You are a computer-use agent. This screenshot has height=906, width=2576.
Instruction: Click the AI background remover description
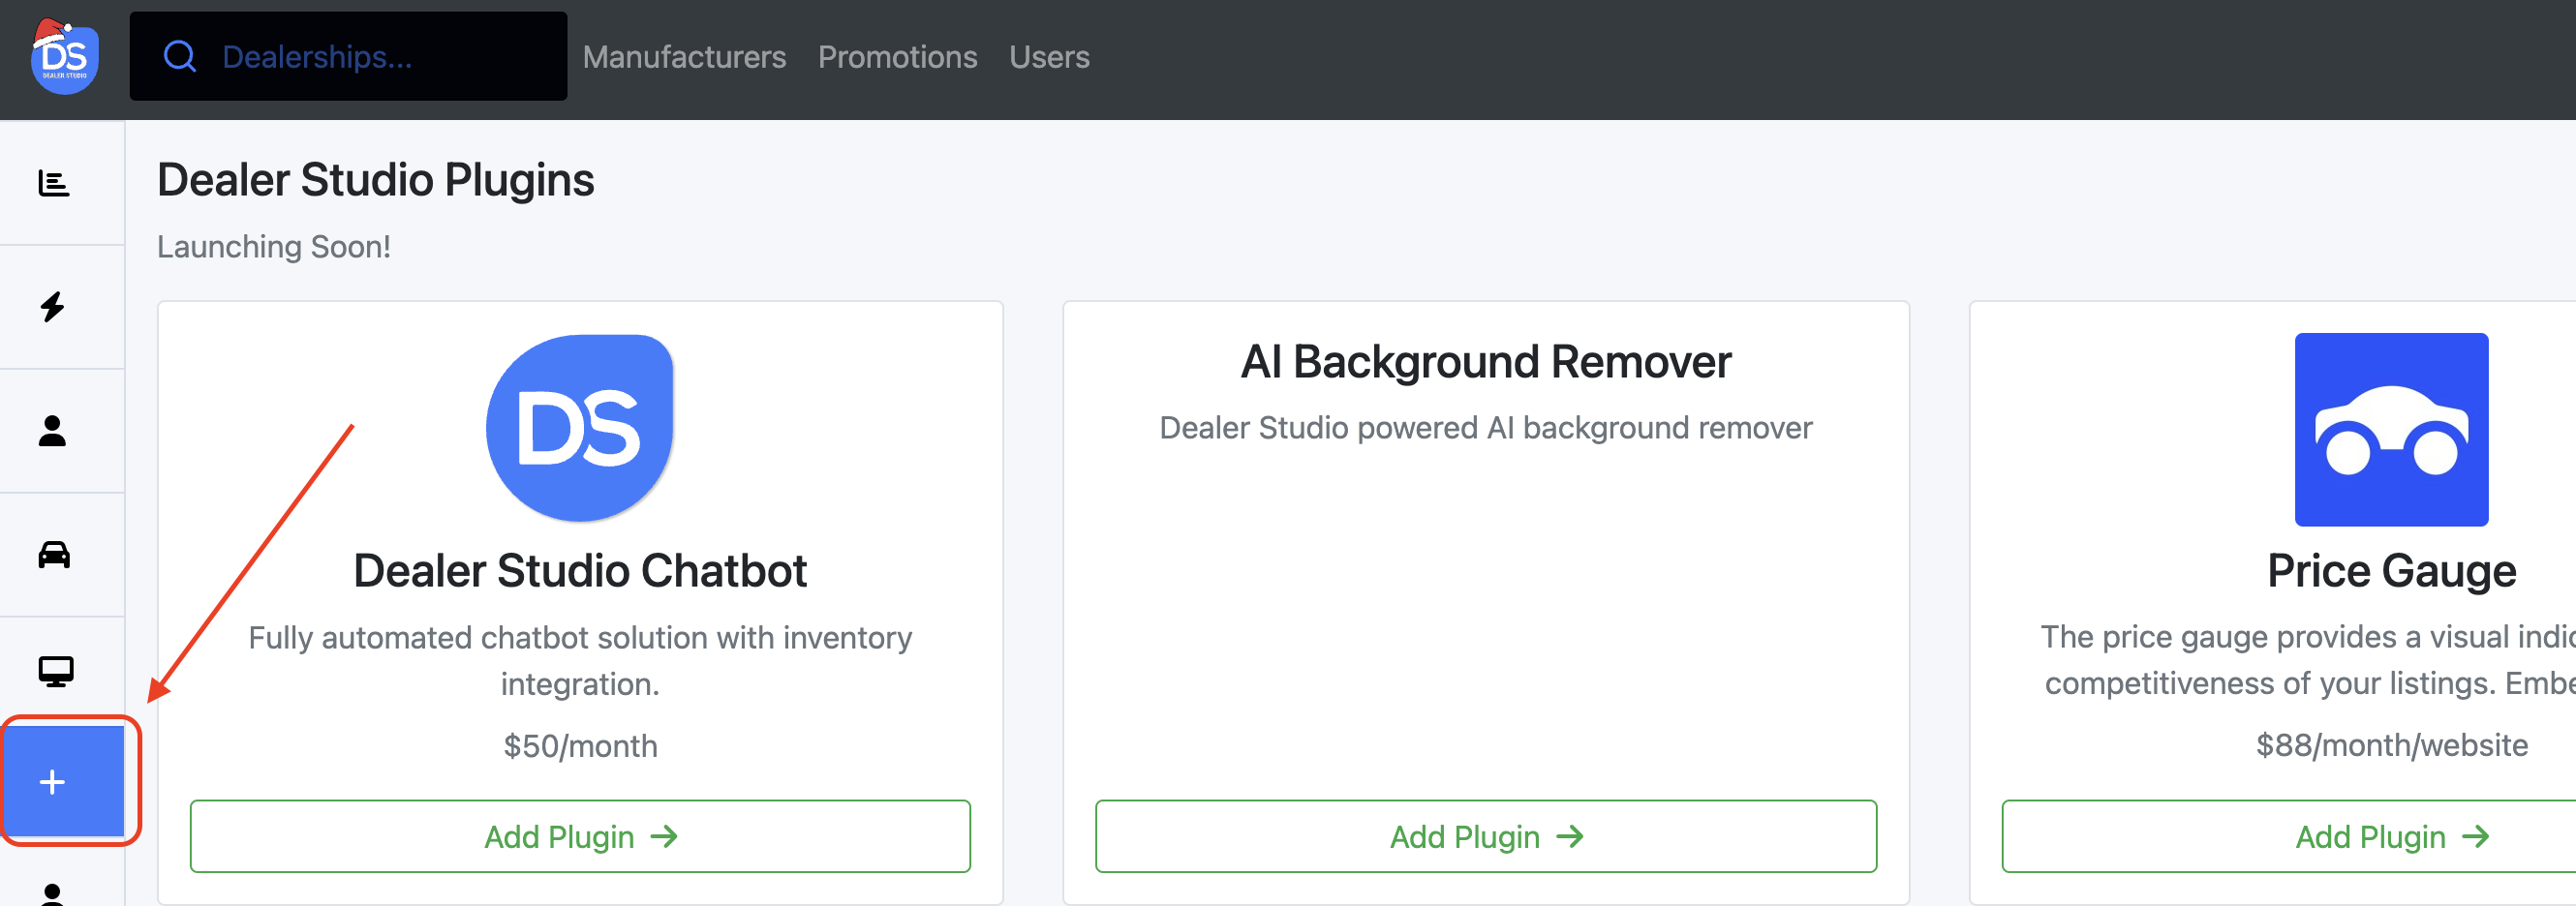pos(1486,428)
